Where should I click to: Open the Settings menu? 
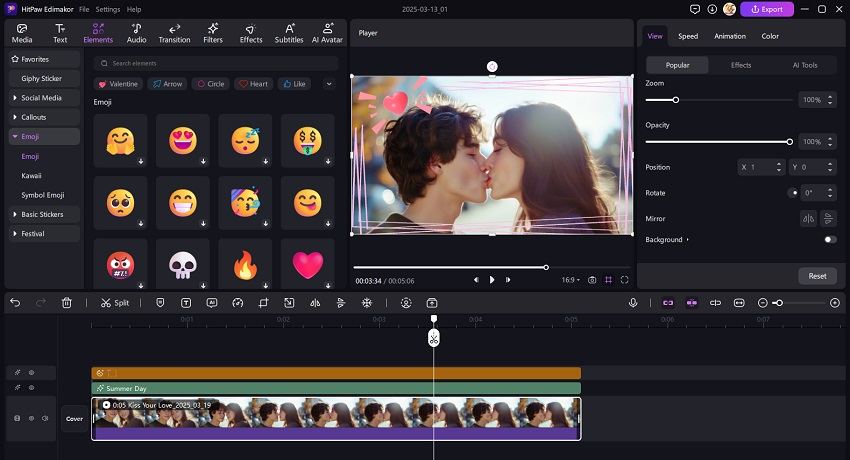coord(107,9)
